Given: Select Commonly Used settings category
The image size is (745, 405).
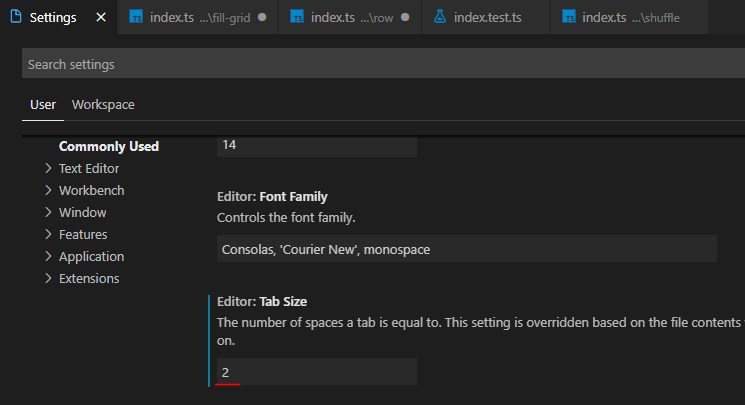Looking at the screenshot, I should (x=109, y=146).
